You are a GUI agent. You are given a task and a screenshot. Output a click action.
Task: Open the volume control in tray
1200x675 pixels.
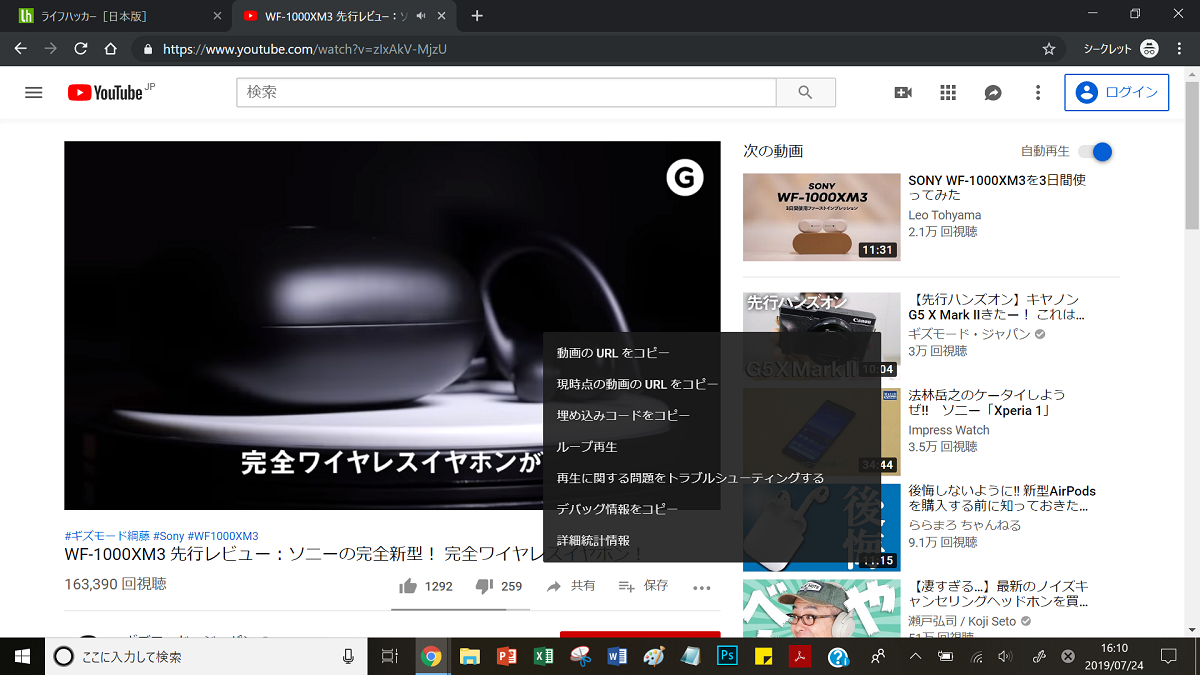pyautogui.click(x=1005, y=657)
